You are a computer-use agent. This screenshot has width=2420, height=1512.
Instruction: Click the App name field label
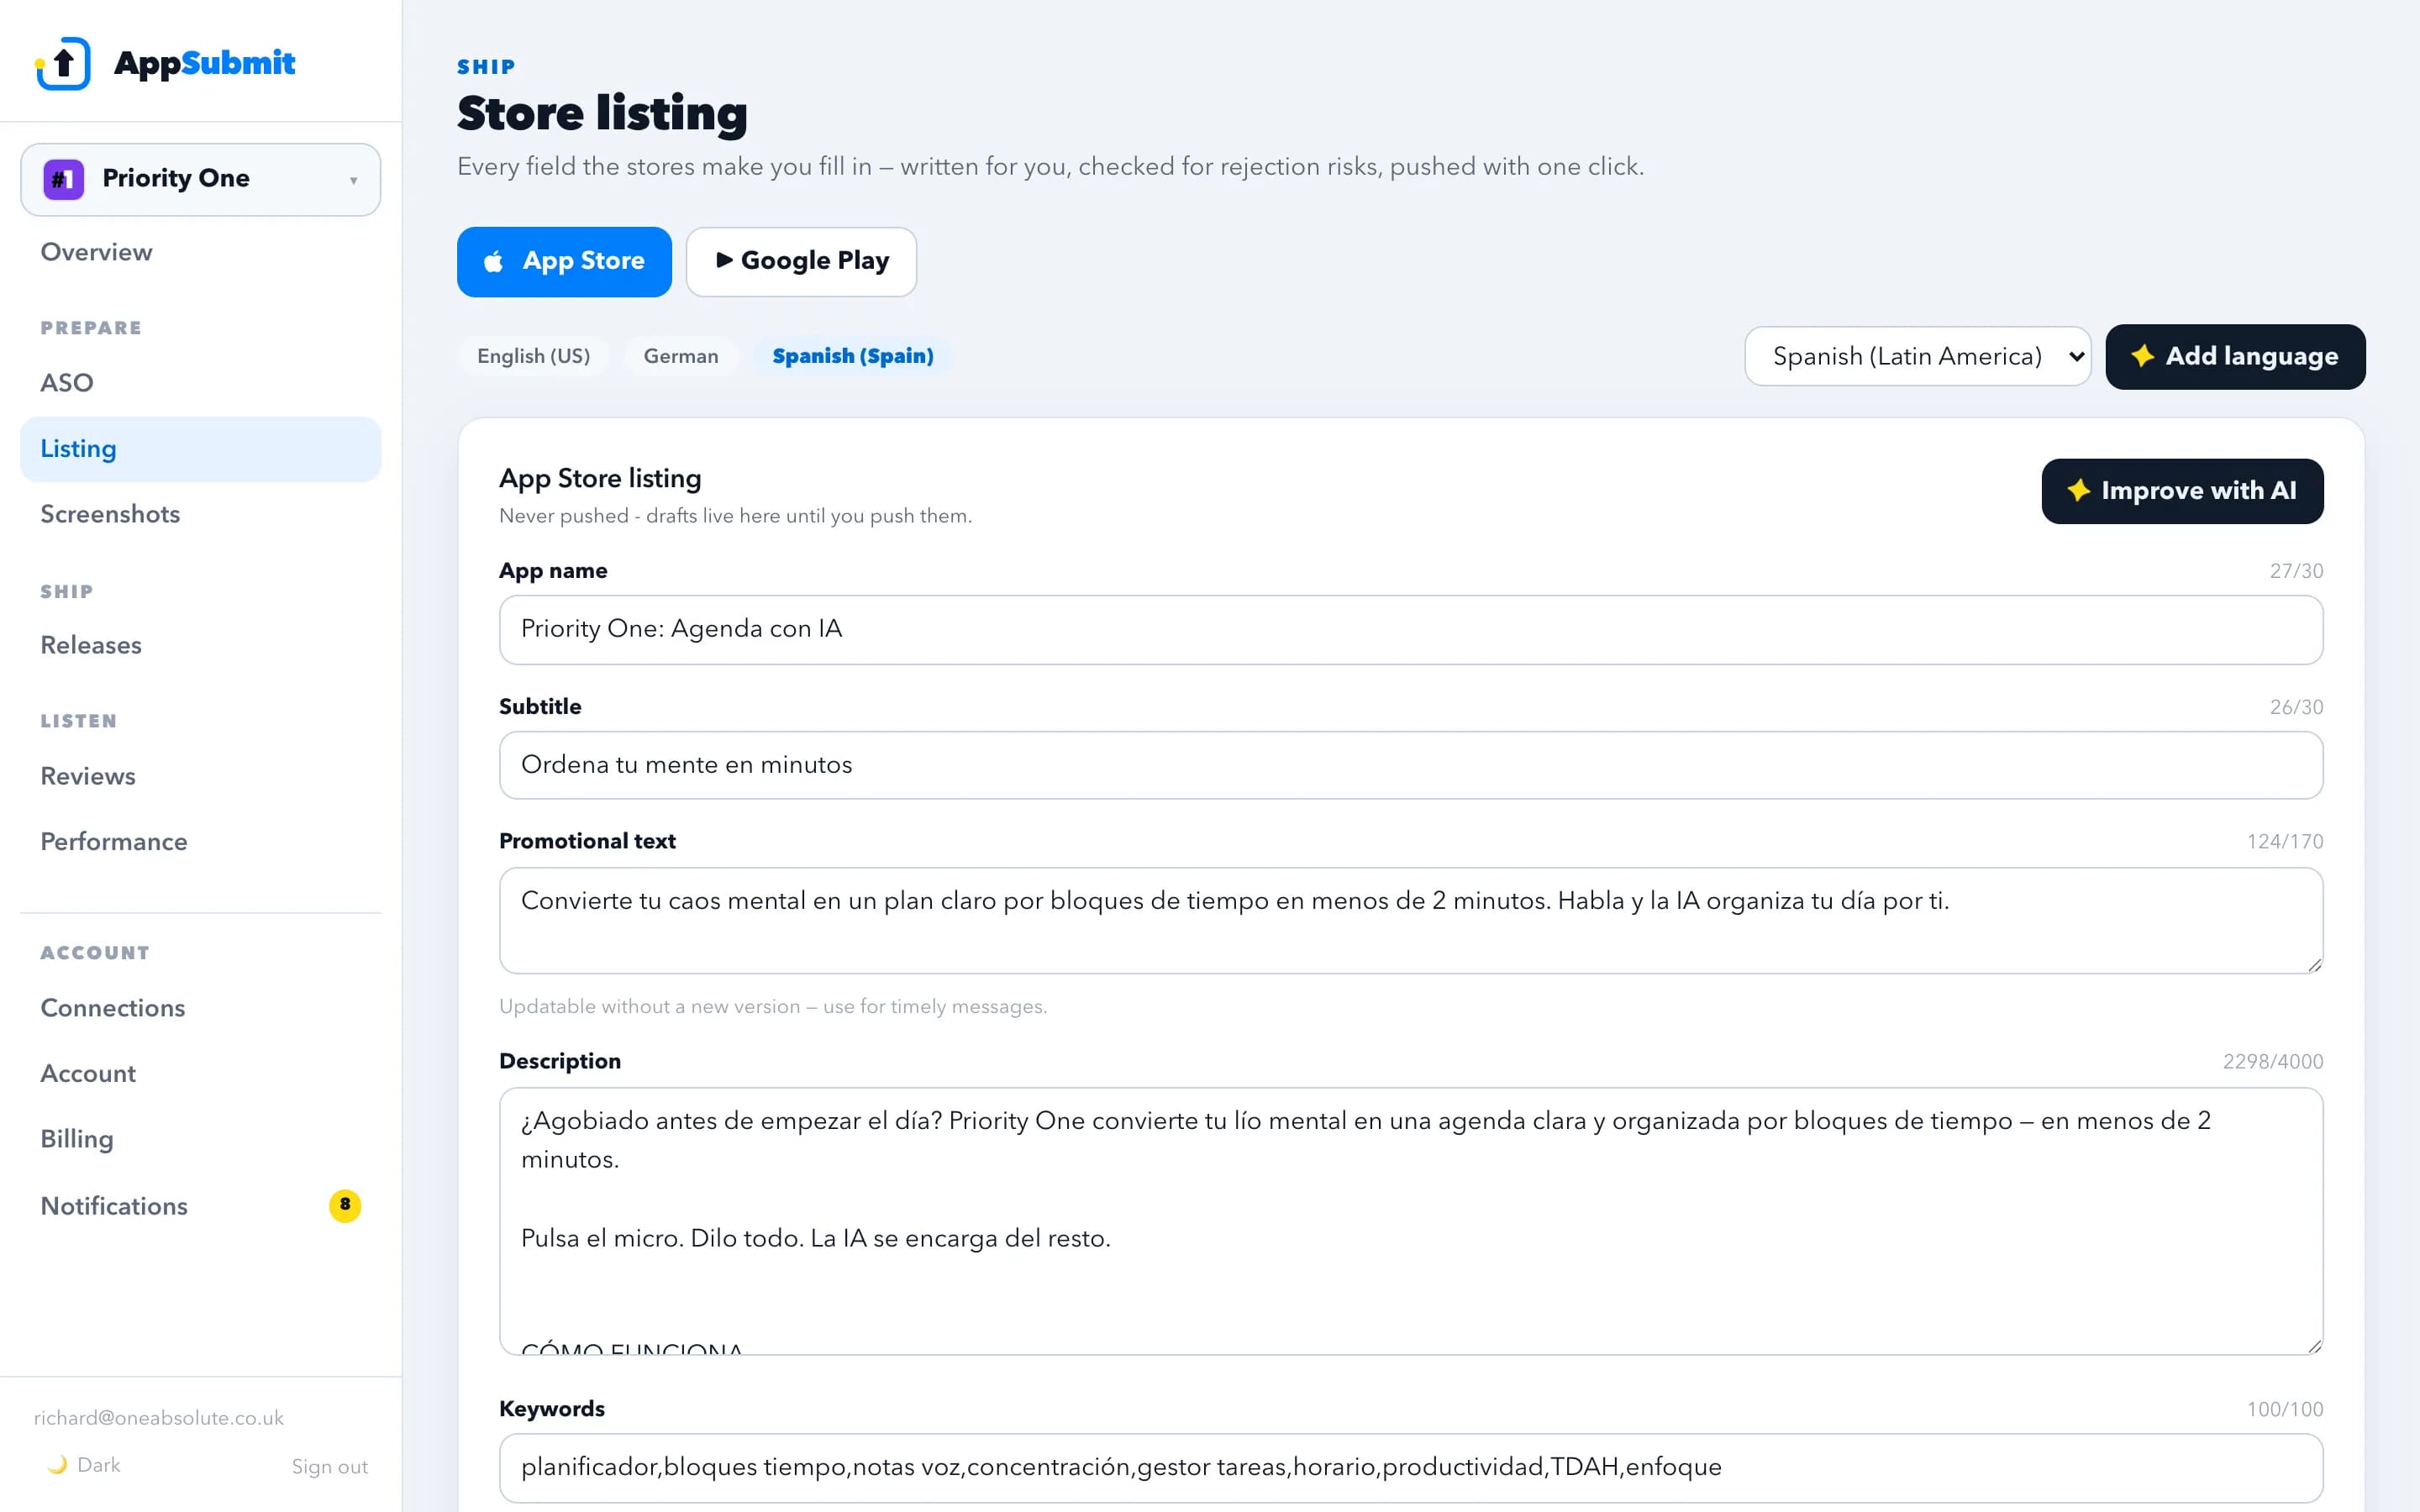pyautogui.click(x=553, y=571)
